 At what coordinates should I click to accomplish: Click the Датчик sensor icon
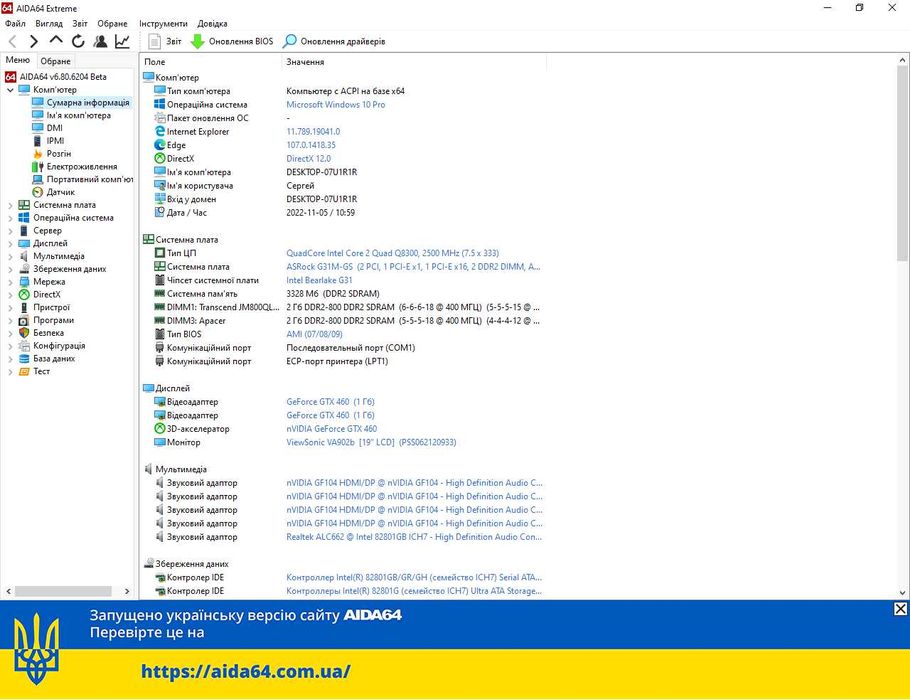[x=38, y=192]
